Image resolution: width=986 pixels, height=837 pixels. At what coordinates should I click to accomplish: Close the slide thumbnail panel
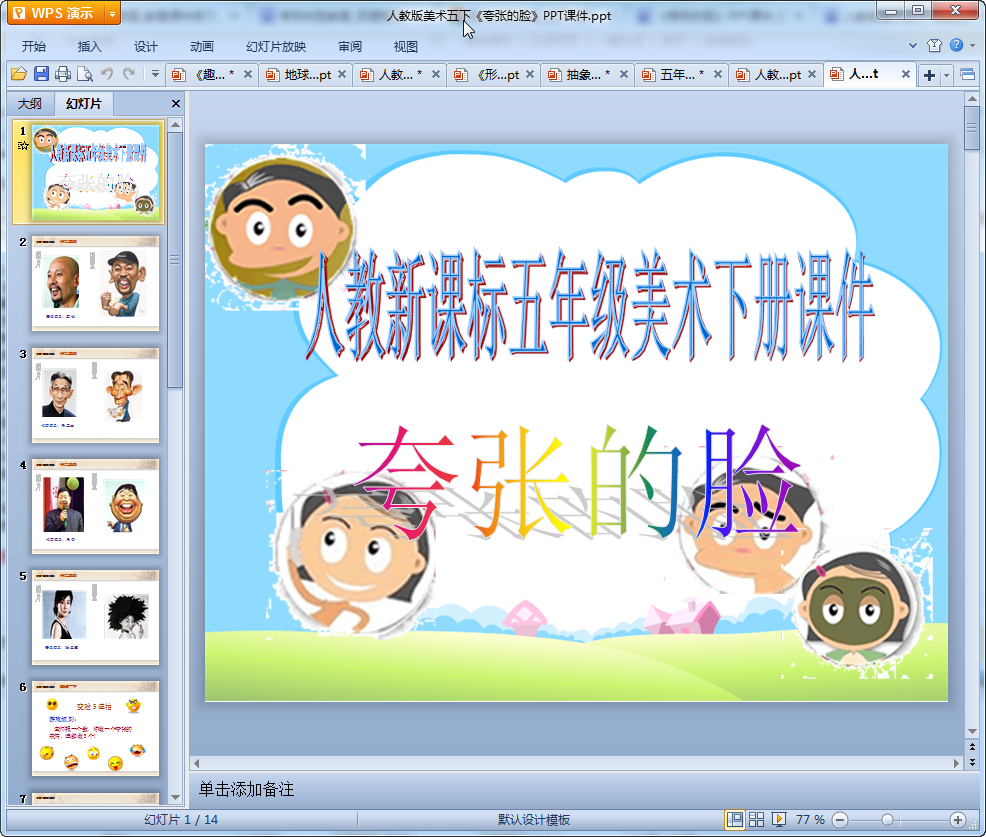coord(176,104)
